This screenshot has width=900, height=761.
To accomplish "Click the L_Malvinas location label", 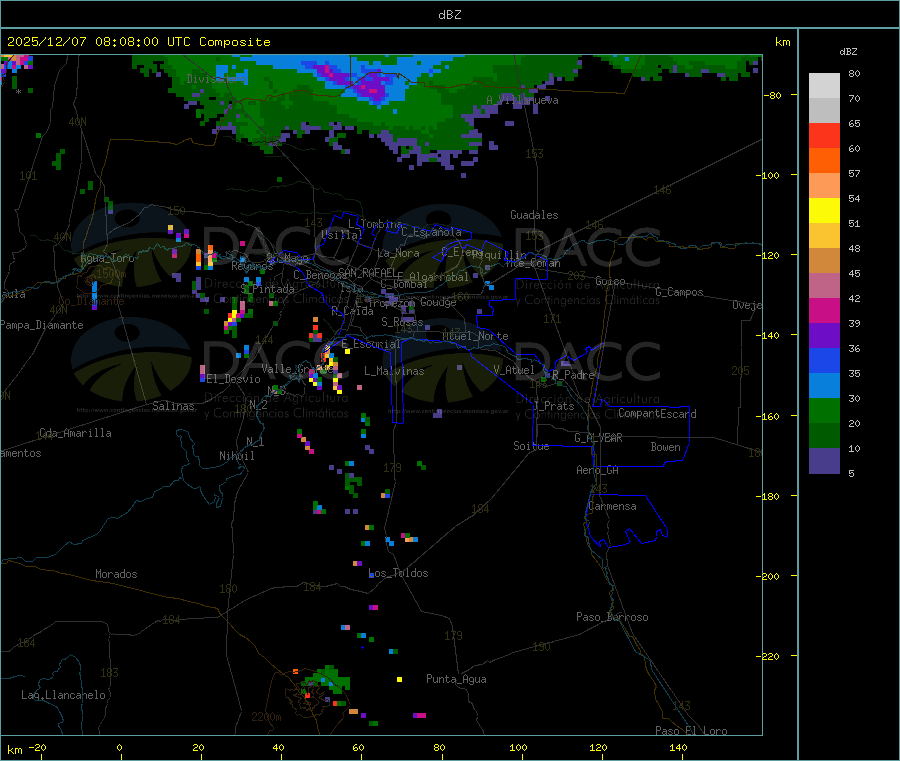I will point(394,371).
